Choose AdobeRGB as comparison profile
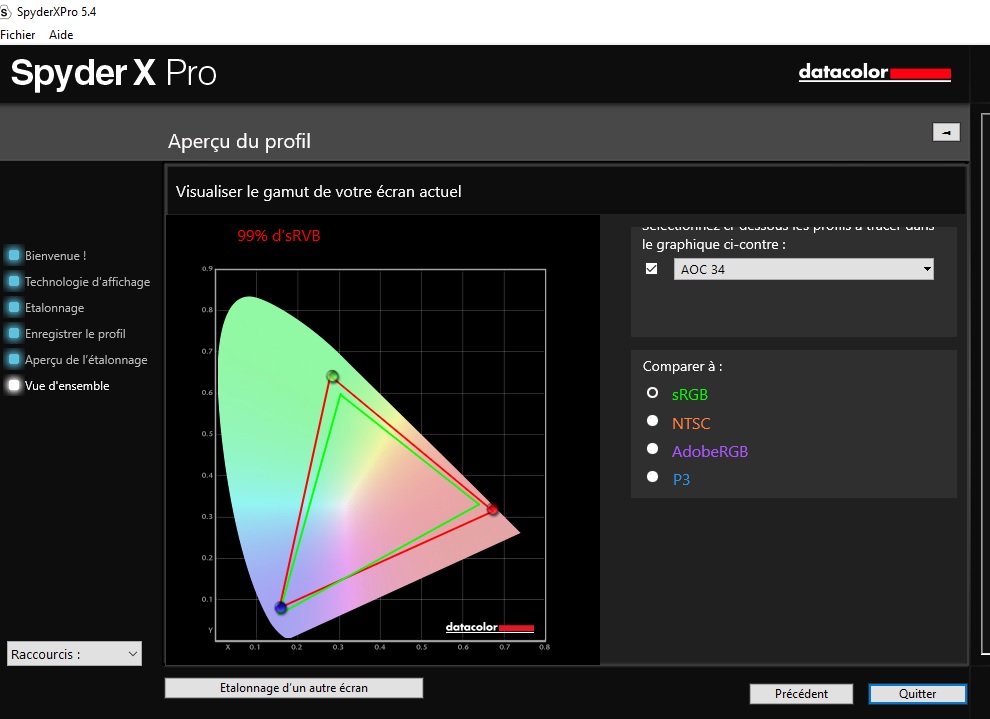The image size is (990, 719). [x=653, y=449]
